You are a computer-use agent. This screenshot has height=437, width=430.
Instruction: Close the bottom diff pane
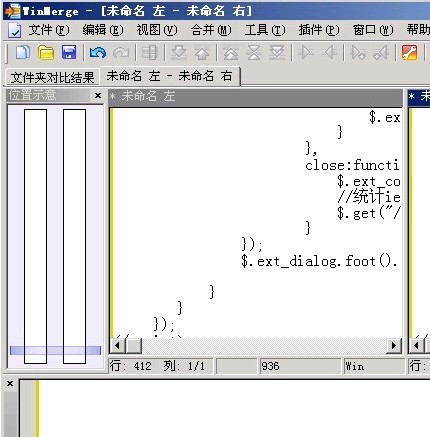pos(10,383)
